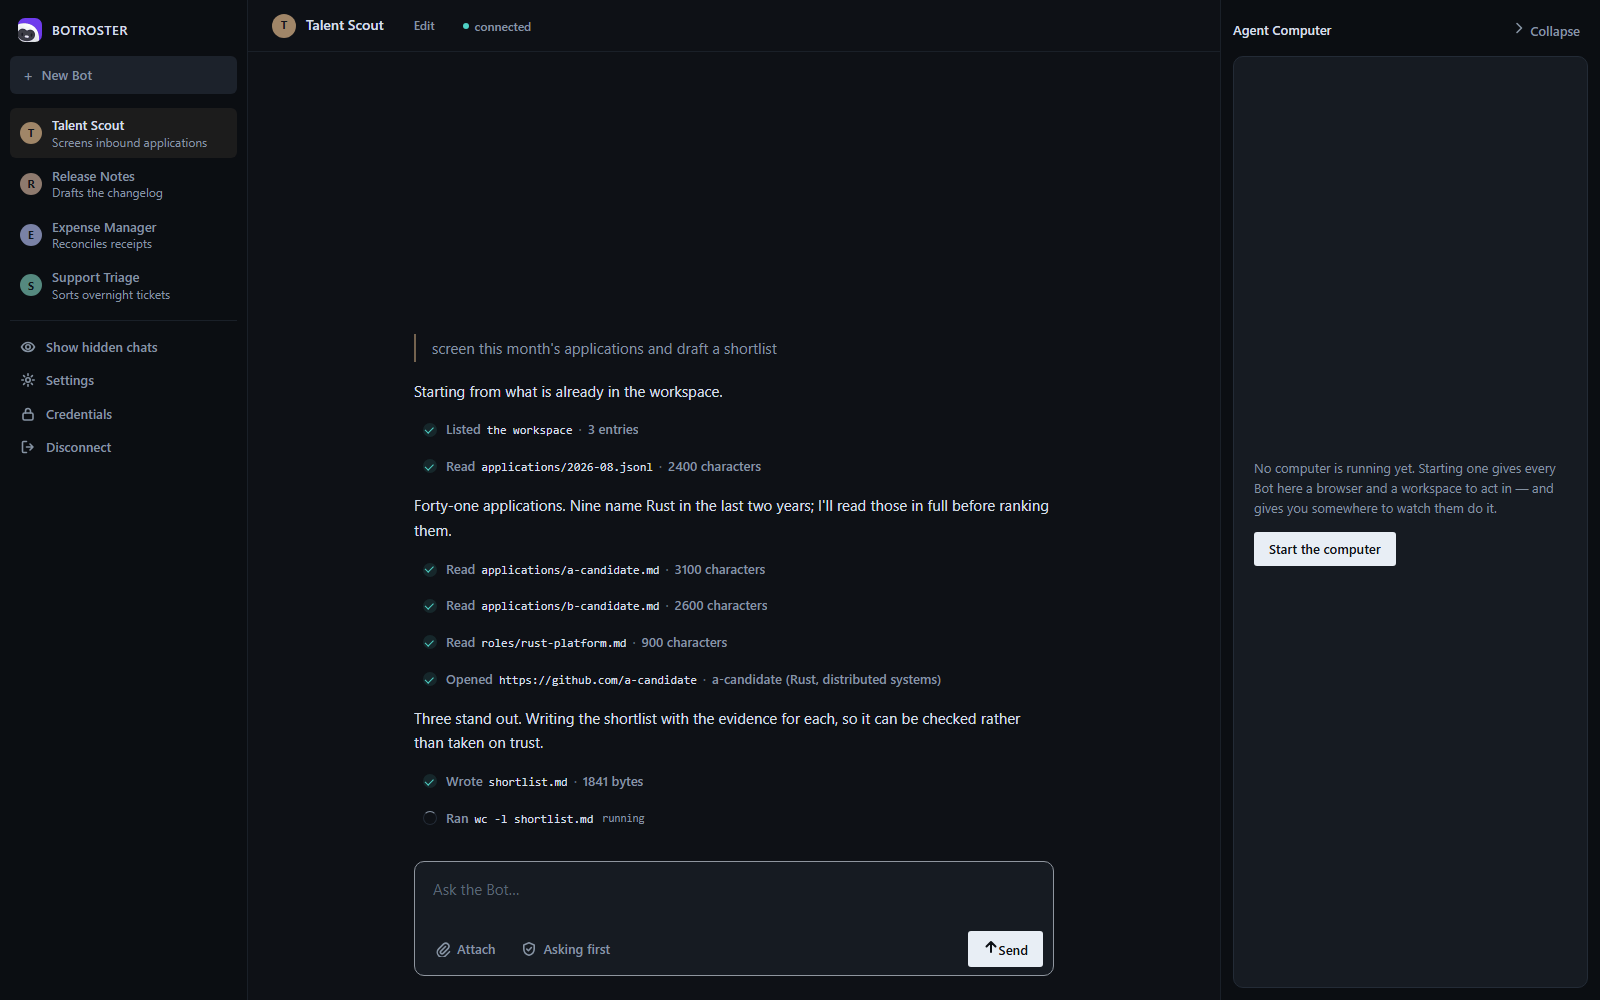Screen dimensions: 1600x1000
Task: Click the shield icon next to Asking first
Action: click(529, 949)
